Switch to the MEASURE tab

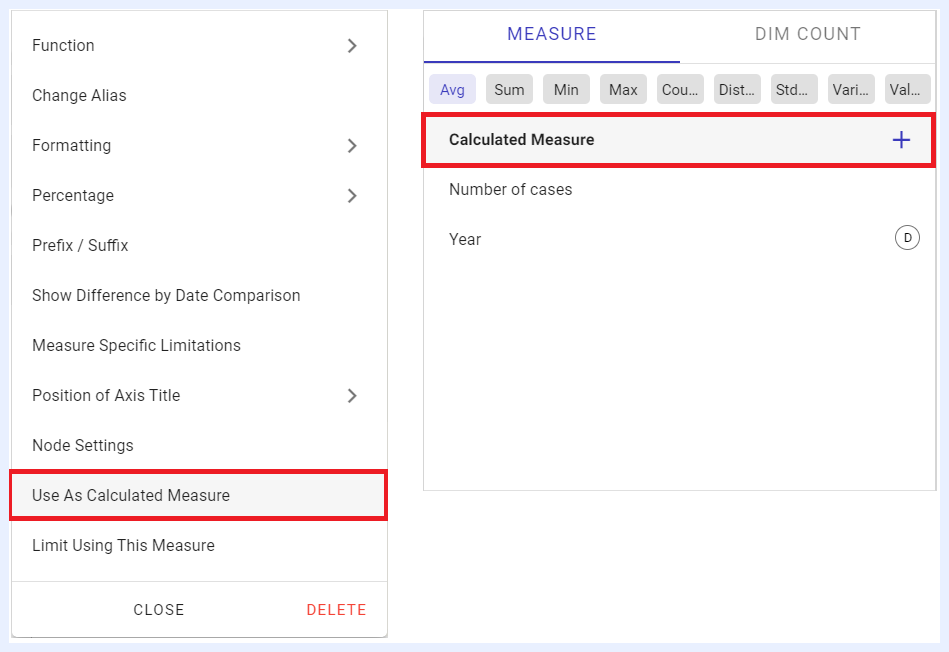coord(551,35)
